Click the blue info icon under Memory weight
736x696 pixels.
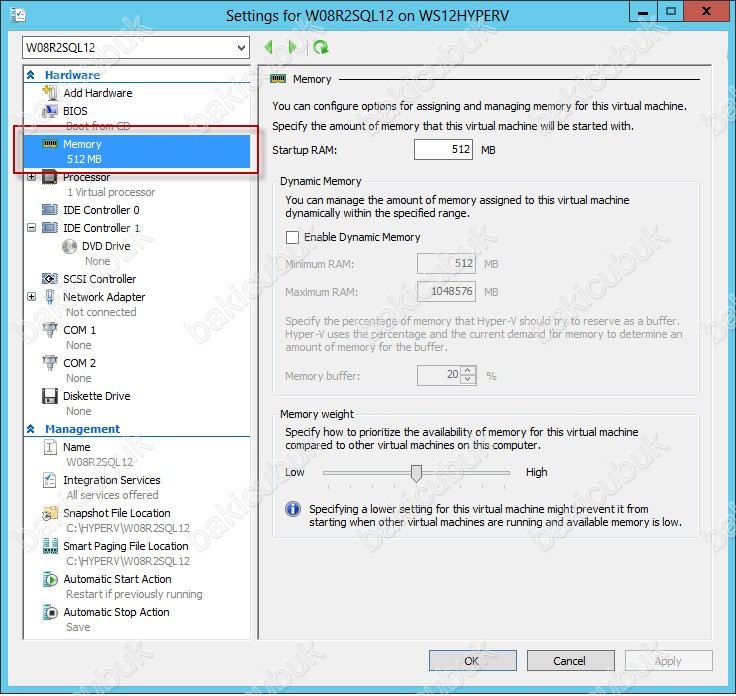[x=293, y=509]
